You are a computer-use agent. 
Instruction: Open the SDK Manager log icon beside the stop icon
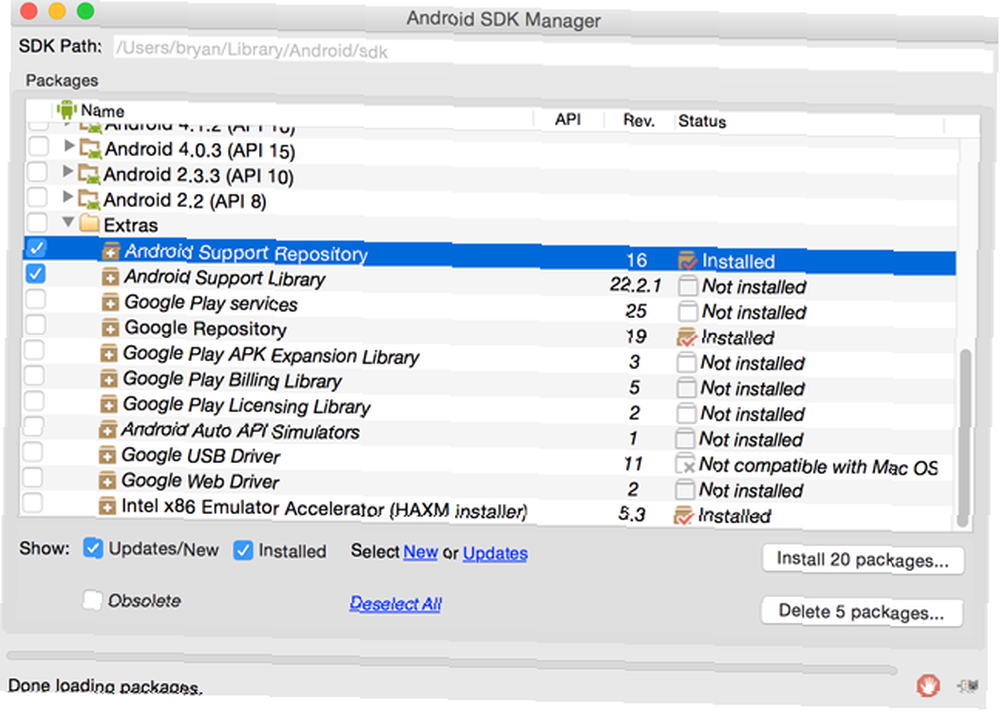[968, 686]
